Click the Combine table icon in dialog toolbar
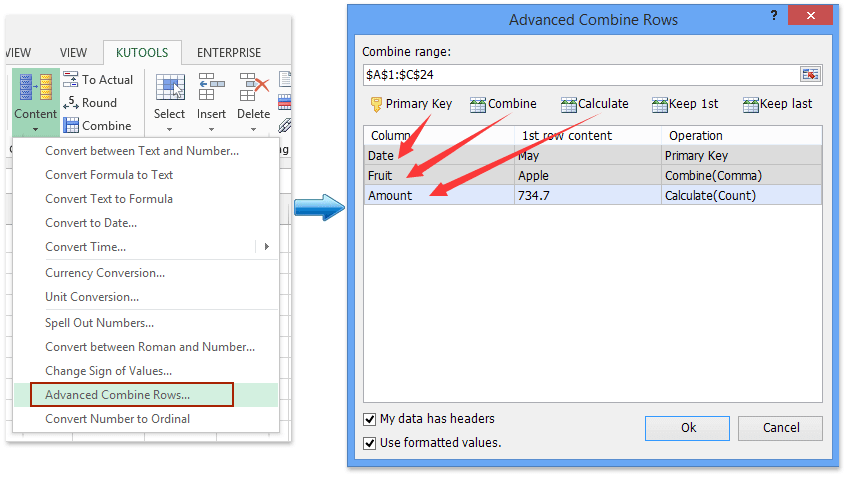This screenshot has width=845, height=477. [477, 105]
